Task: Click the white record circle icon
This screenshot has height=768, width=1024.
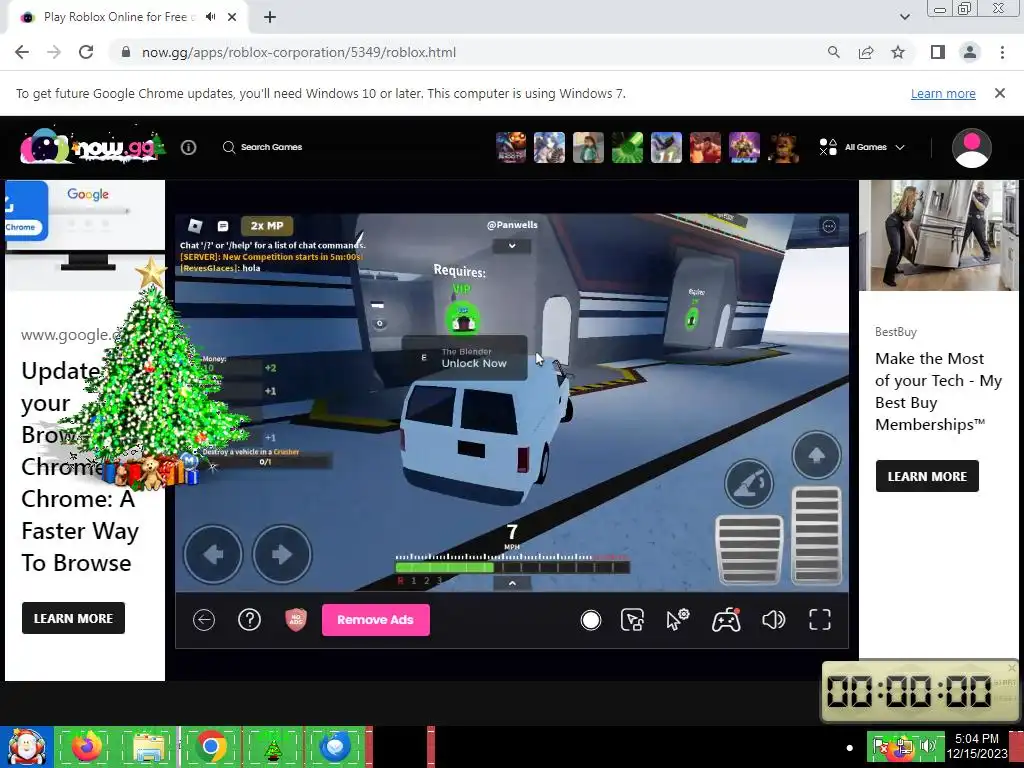Action: (590, 620)
